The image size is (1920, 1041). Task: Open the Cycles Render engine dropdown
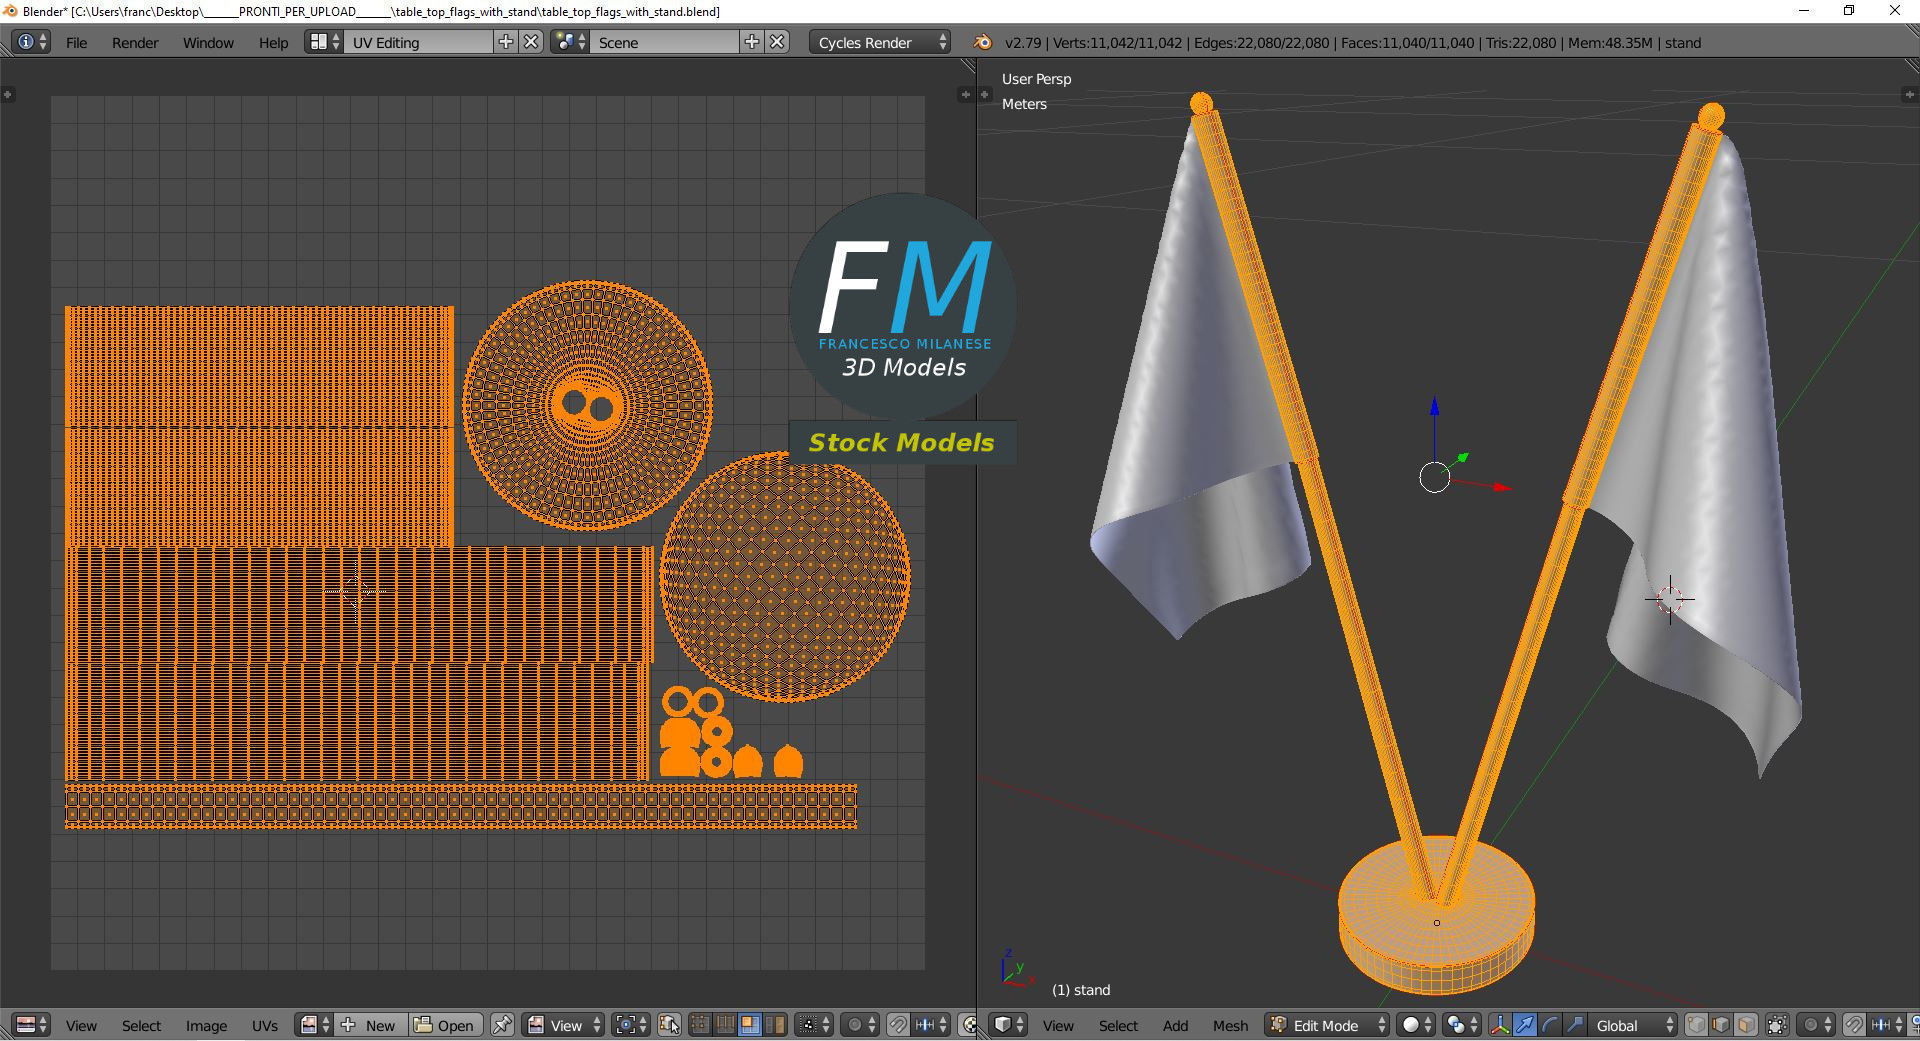[880, 42]
